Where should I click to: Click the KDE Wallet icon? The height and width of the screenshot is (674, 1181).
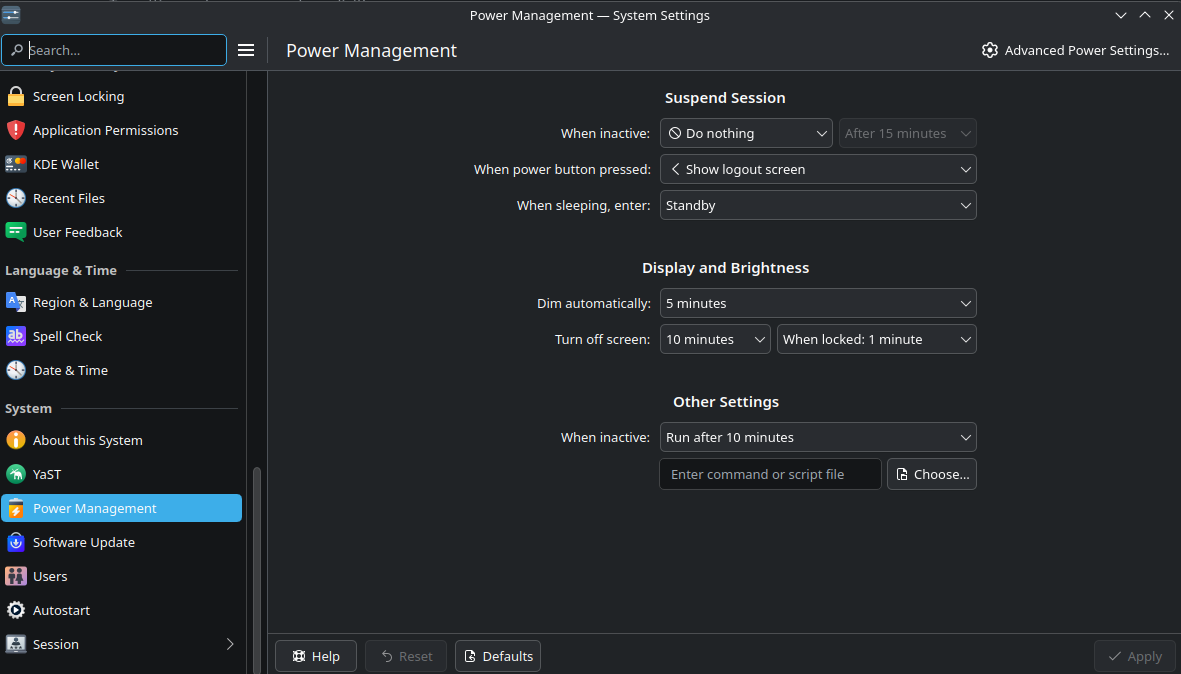pyautogui.click(x=16, y=165)
